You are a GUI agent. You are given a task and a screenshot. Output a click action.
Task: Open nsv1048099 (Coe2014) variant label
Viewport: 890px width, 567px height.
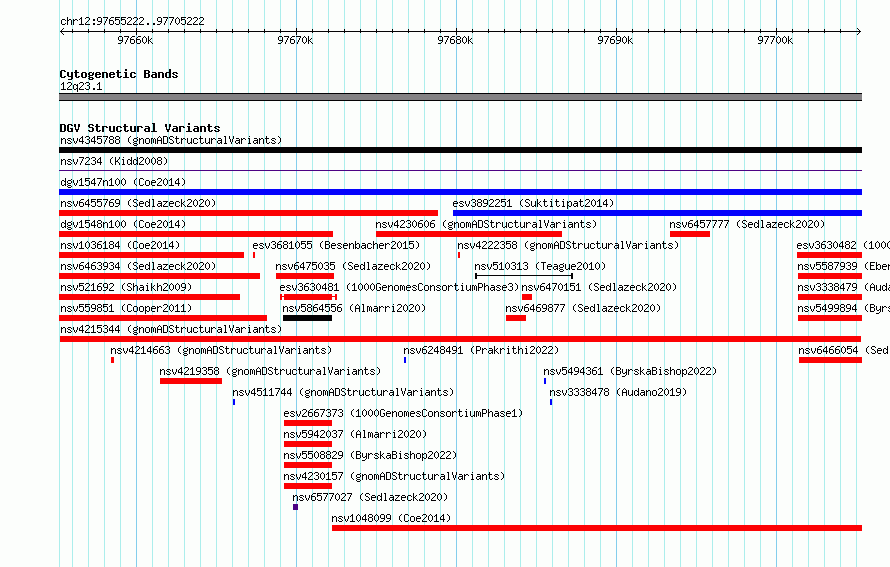391,518
